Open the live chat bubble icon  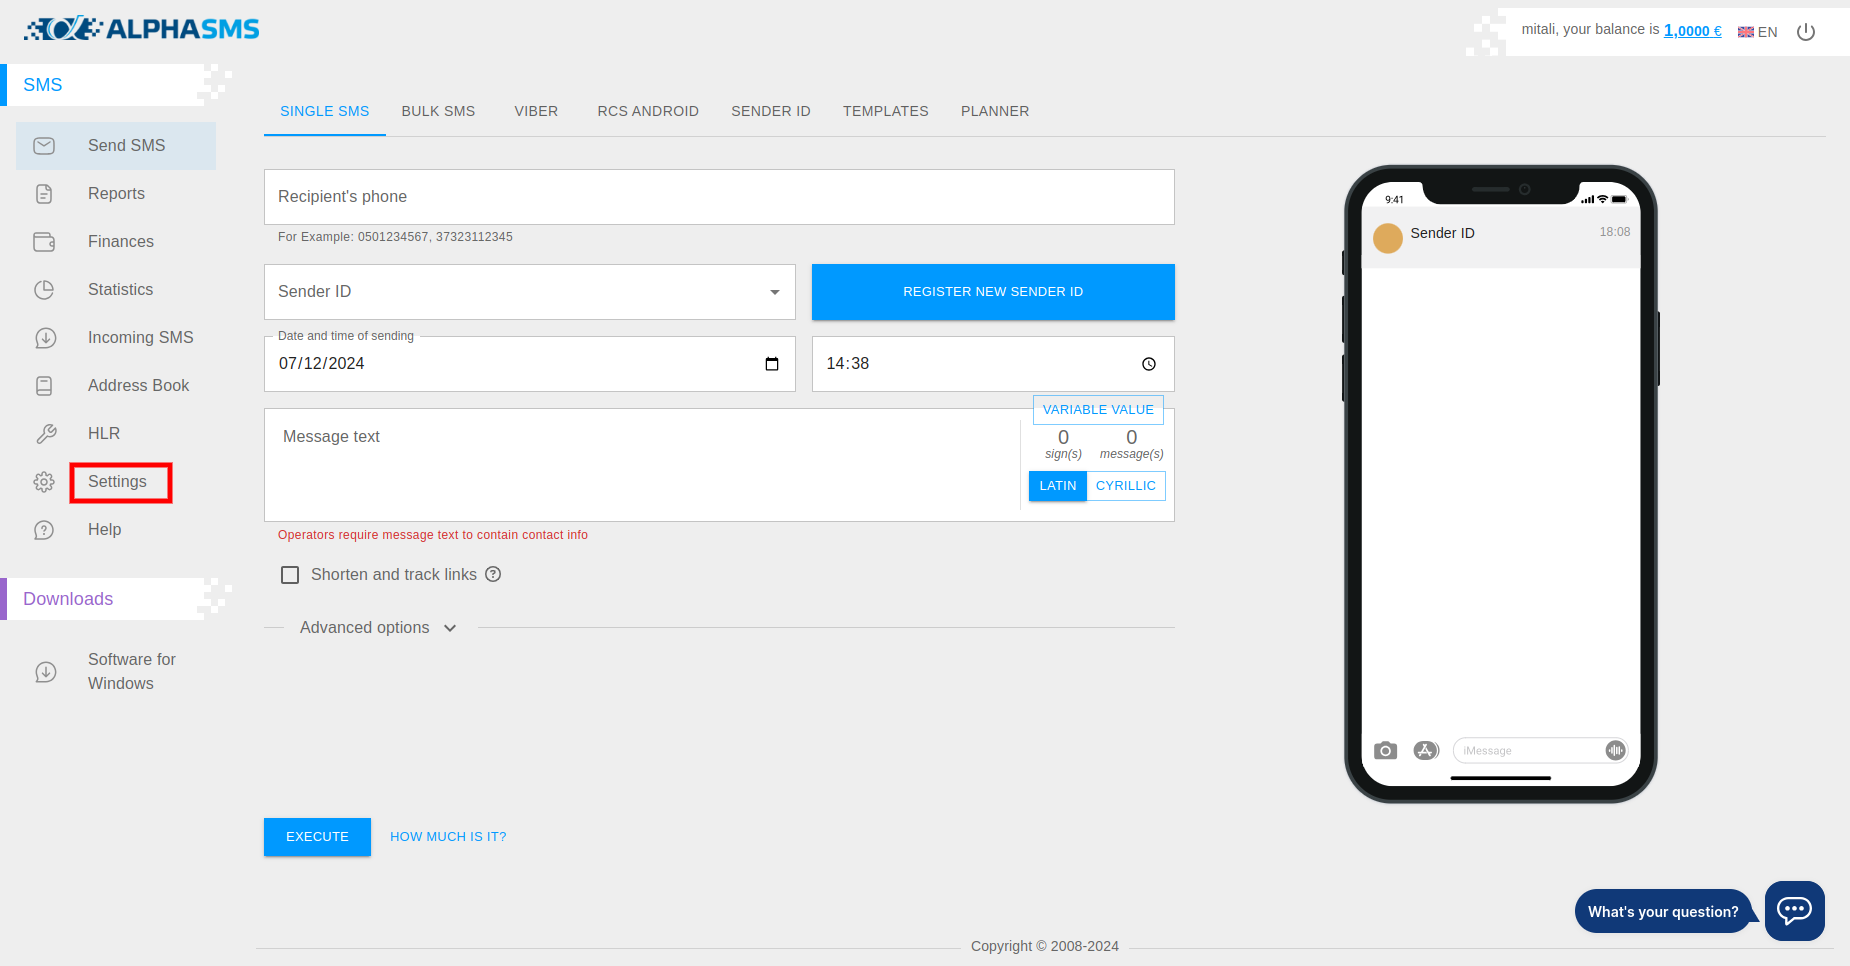pos(1794,910)
